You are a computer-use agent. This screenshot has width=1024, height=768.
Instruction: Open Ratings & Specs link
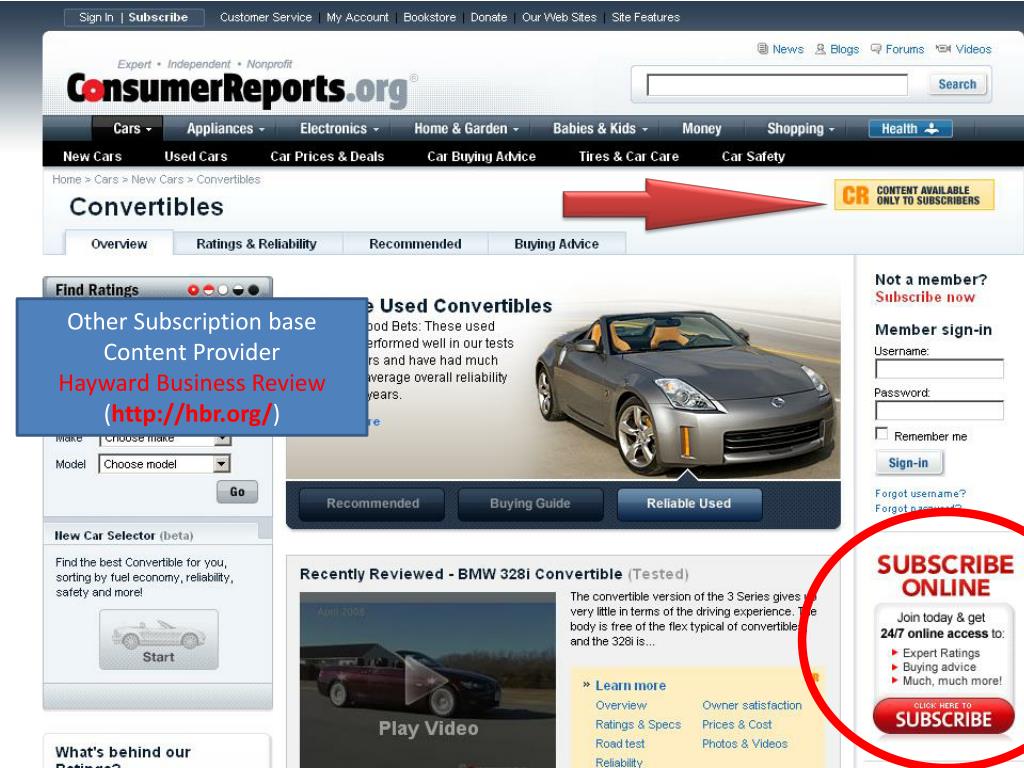click(638, 724)
